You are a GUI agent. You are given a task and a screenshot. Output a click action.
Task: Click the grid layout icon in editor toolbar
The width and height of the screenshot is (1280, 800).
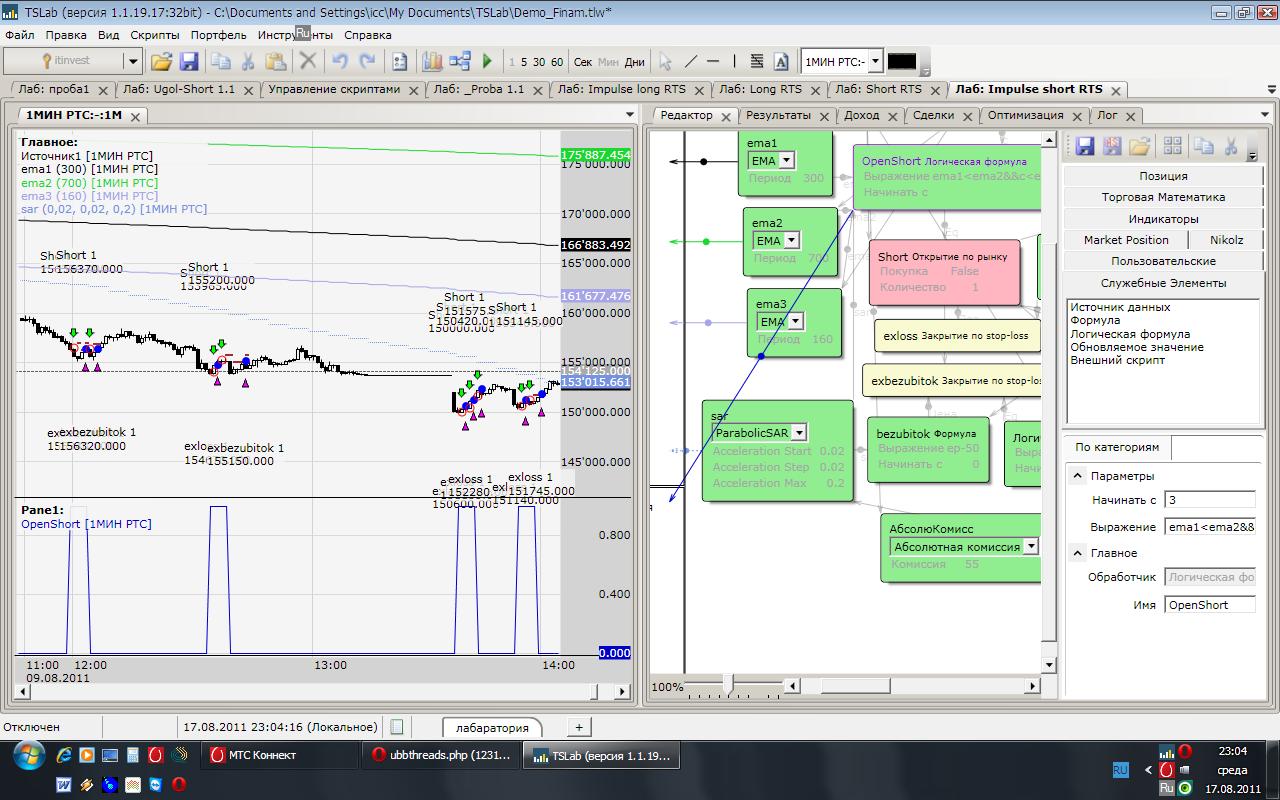1173,146
